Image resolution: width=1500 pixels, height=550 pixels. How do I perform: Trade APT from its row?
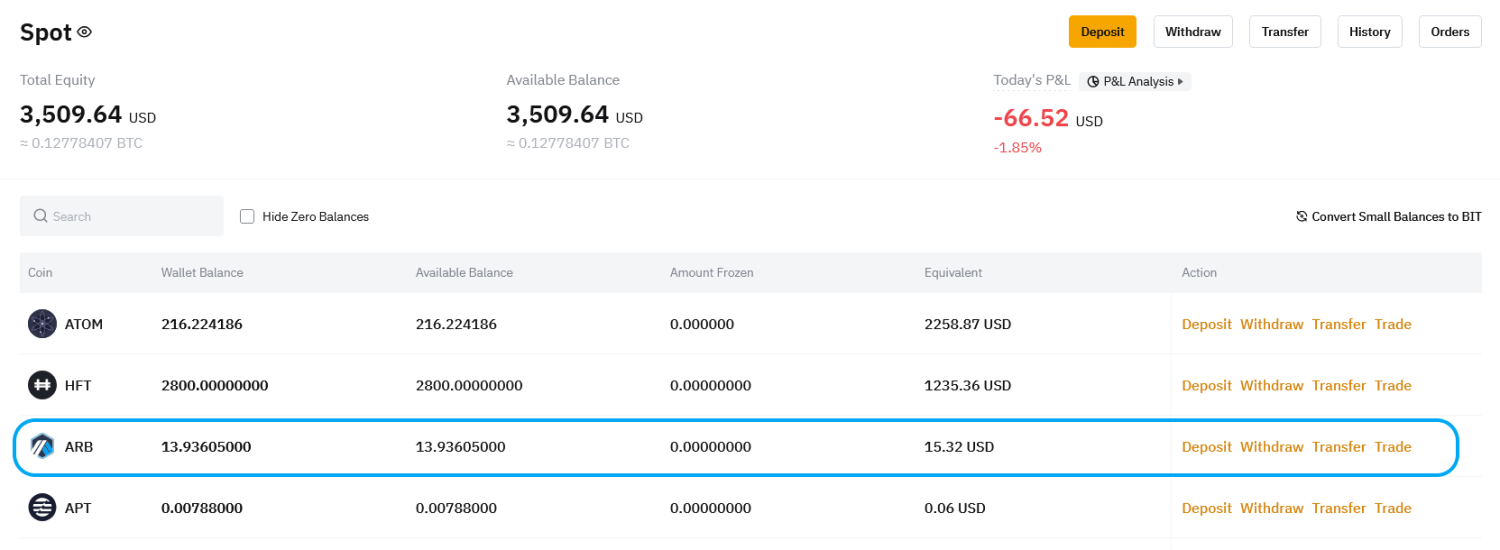click(1393, 508)
